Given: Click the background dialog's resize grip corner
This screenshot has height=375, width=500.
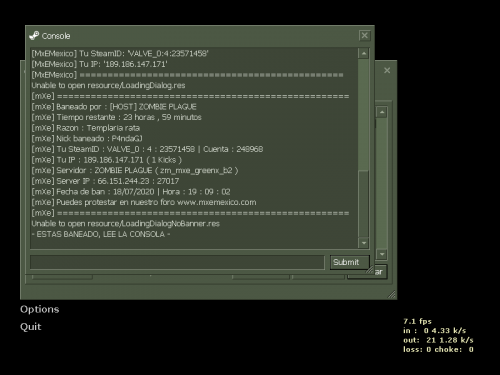Looking at the screenshot, I should click(392, 294).
